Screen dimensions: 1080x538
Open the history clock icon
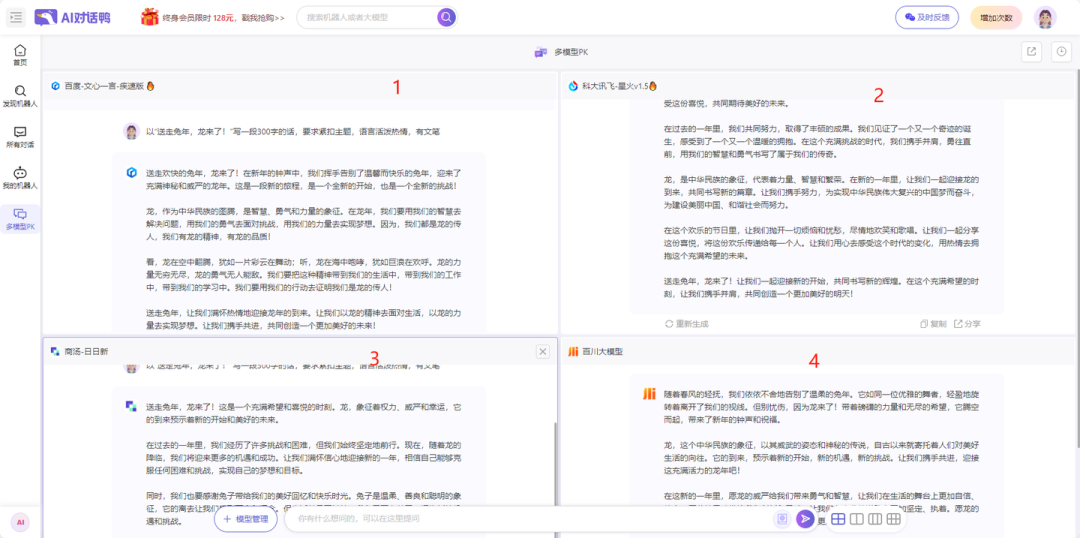coord(1061,52)
